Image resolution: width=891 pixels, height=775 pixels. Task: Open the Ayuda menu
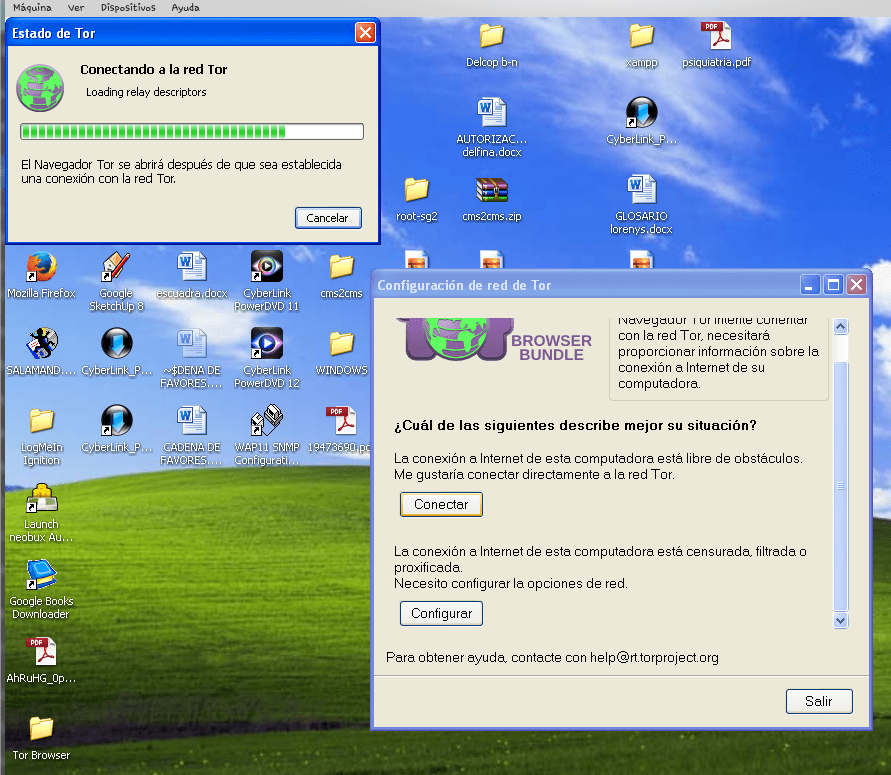pyautogui.click(x=185, y=7)
